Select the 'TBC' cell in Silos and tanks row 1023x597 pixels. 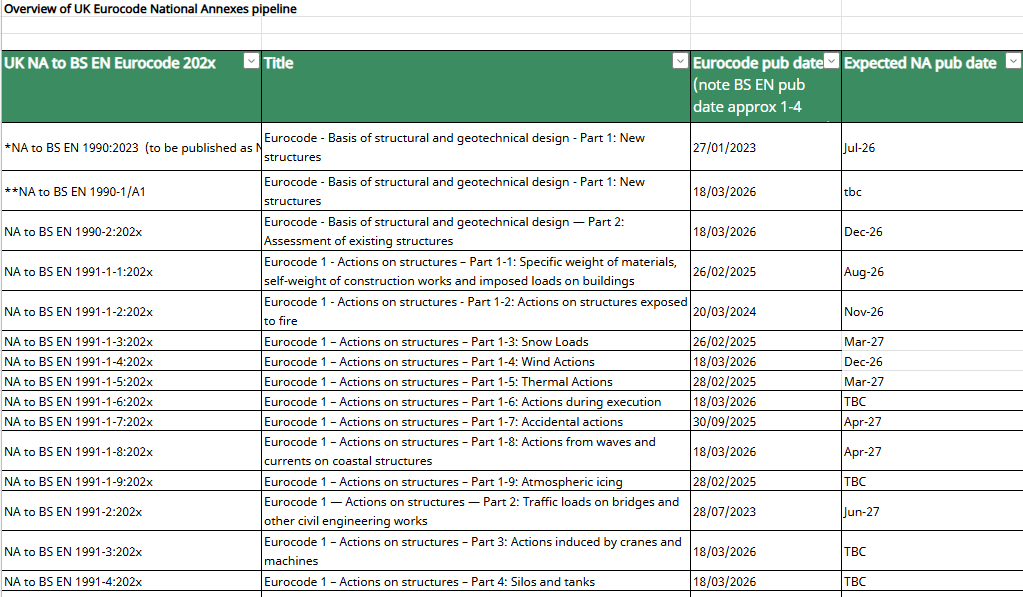pyautogui.click(x=932, y=581)
